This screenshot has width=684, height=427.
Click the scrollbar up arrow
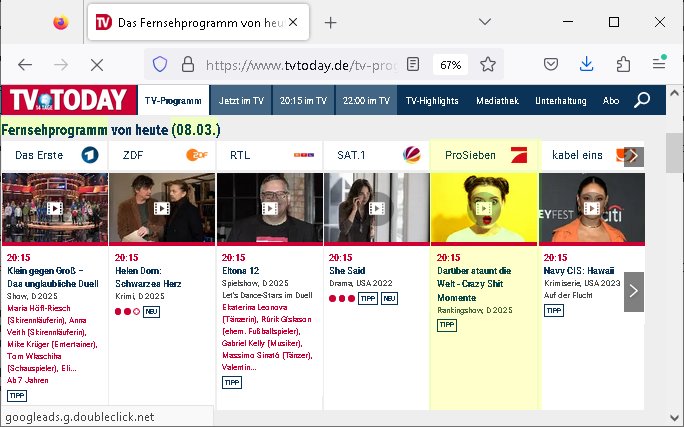674,93
